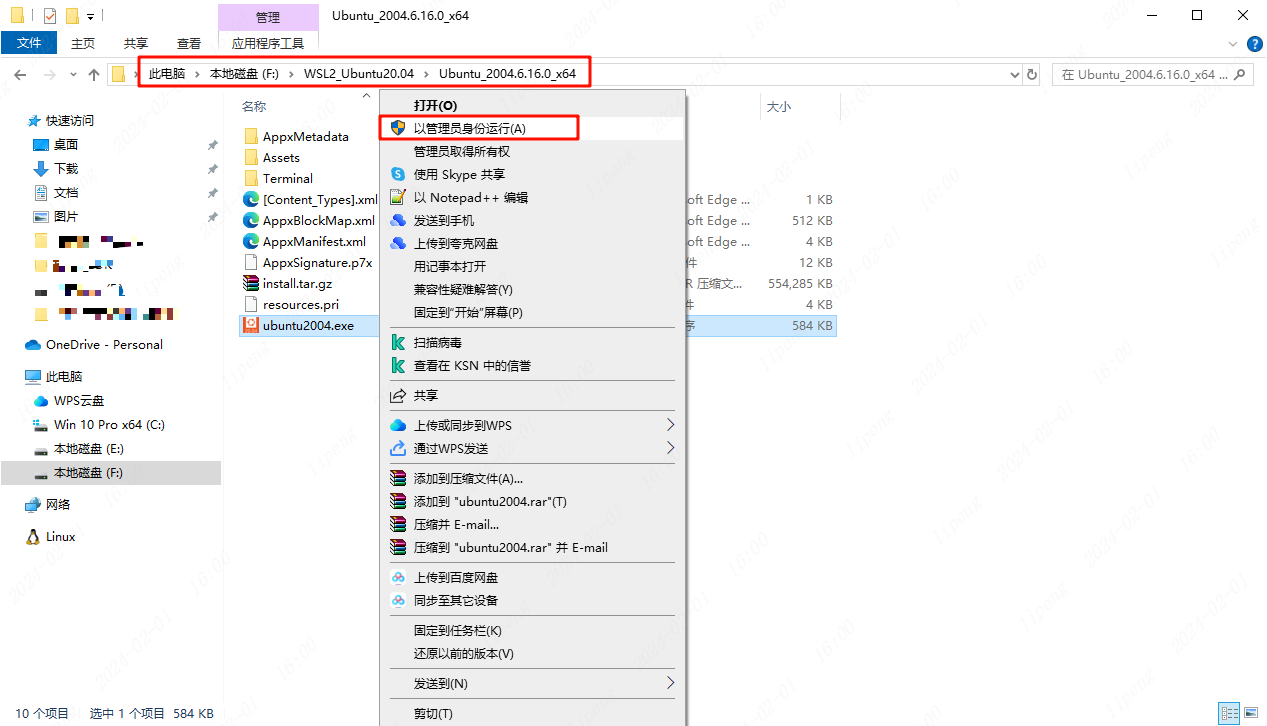Open the address bar history dropdown
This screenshot has width=1267, height=726.
point(1013,74)
